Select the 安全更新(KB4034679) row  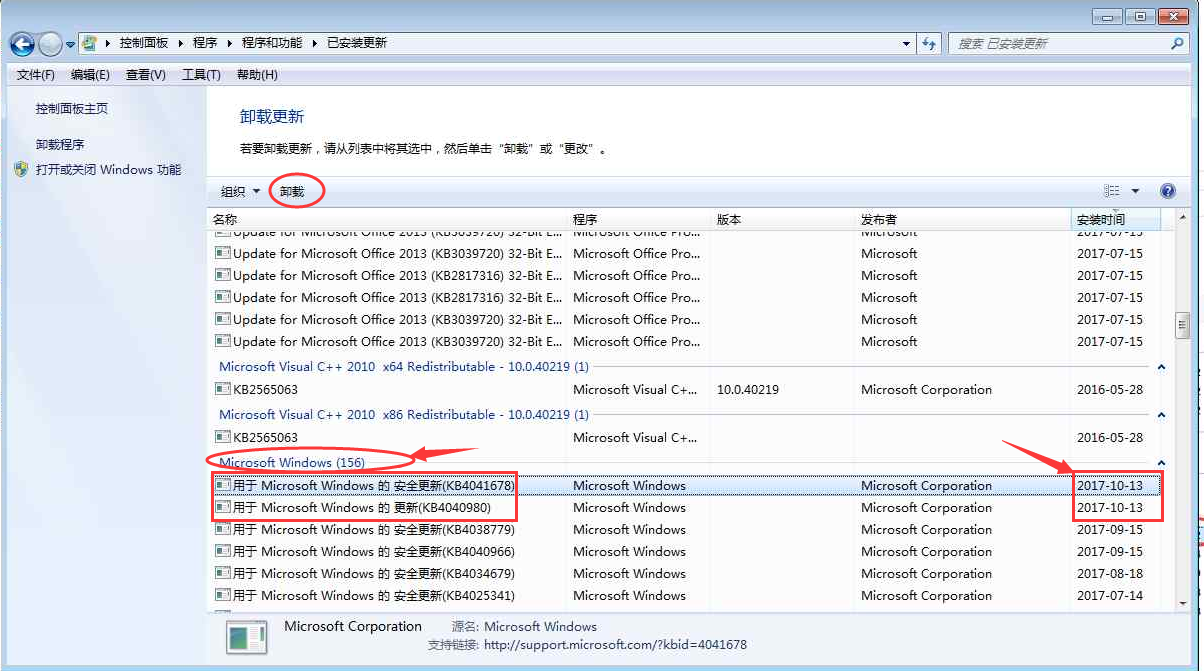click(x=687, y=573)
